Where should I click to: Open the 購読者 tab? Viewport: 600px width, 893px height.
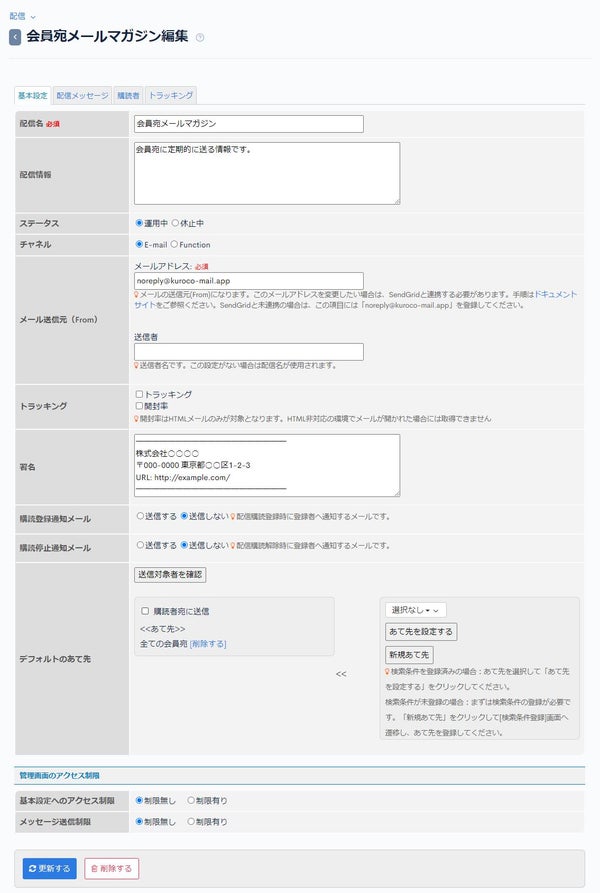[128, 96]
